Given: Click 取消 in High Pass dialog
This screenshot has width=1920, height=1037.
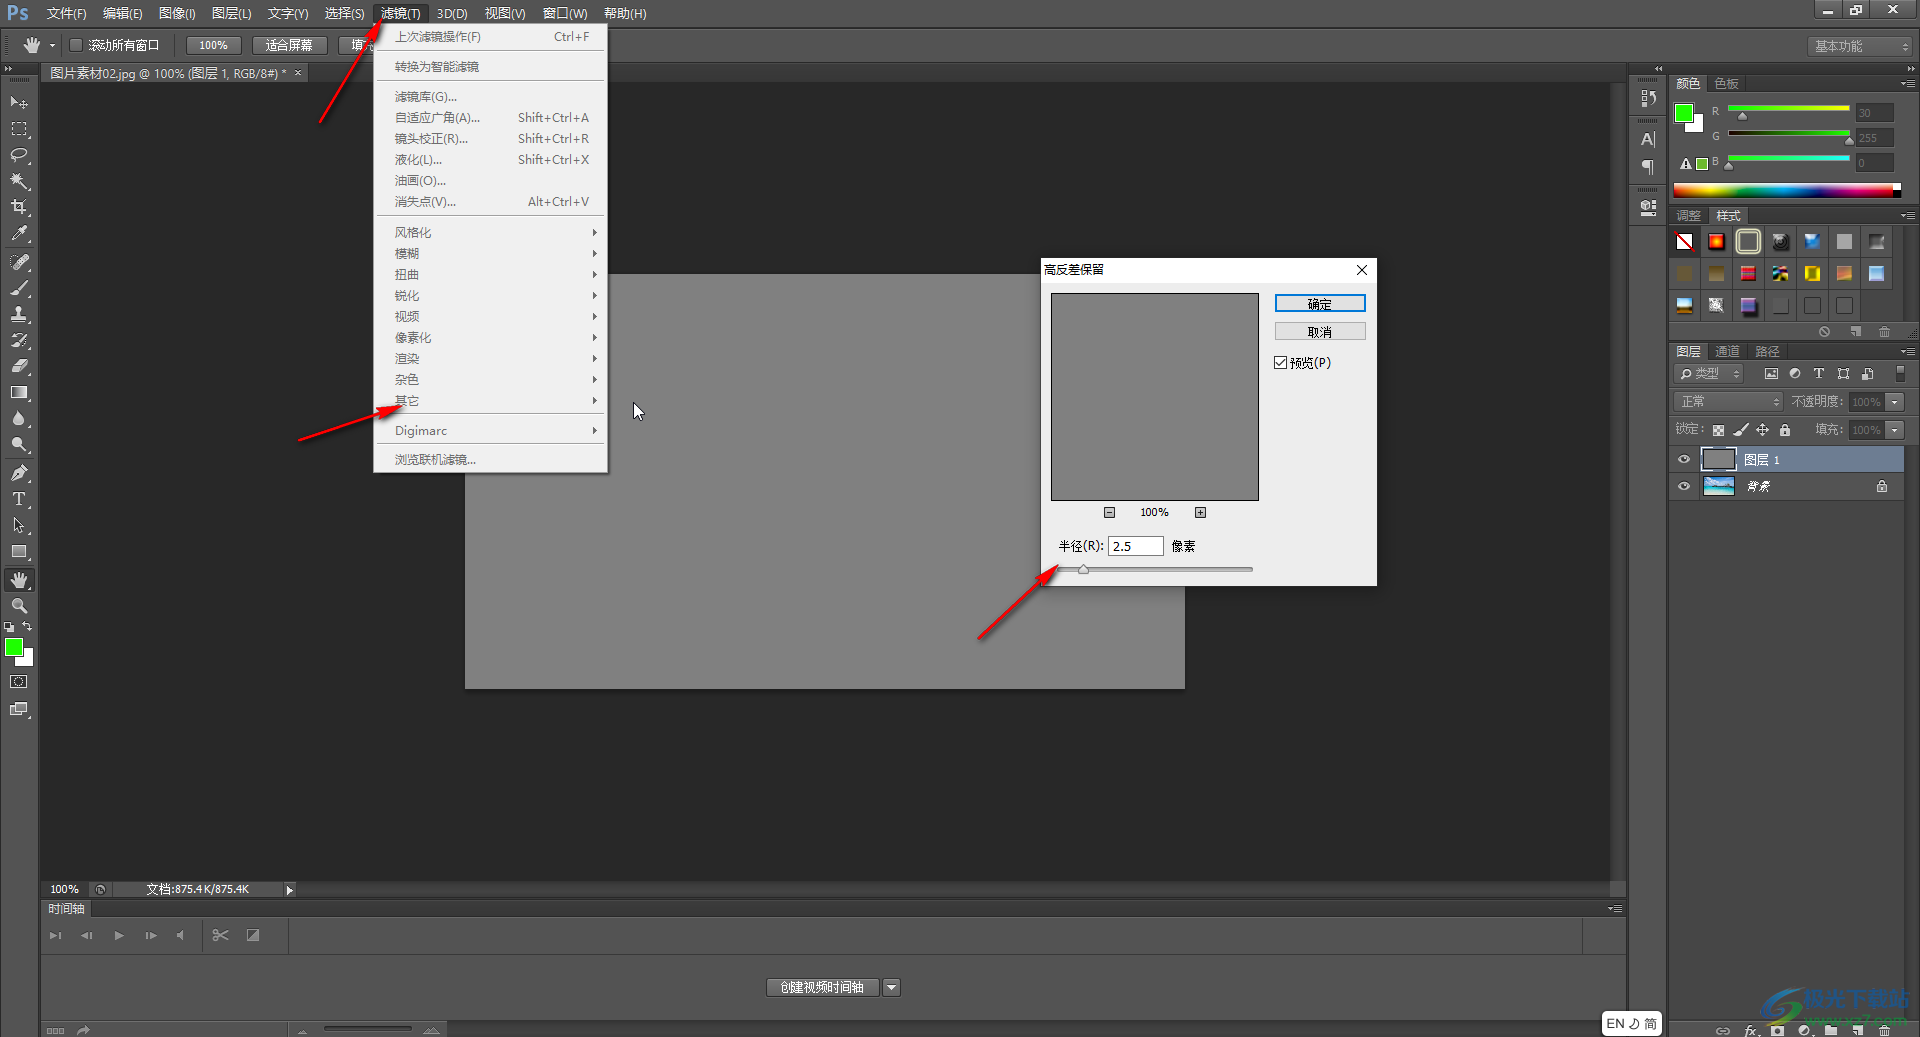Looking at the screenshot, I should pos(1320,332).
